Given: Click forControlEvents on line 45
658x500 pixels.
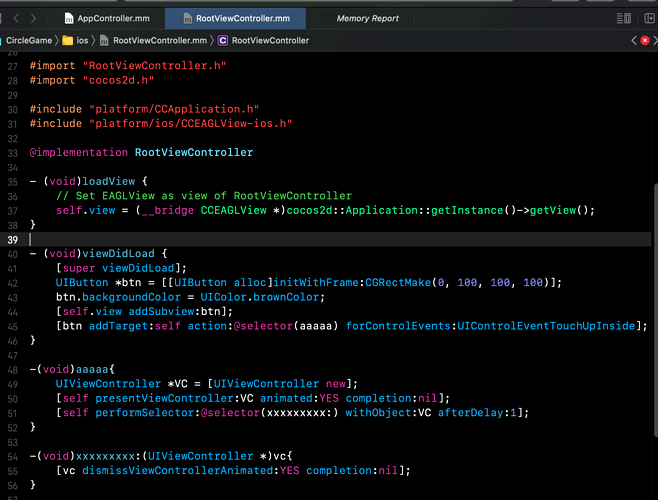Looking at the screenshot, I should tap(398, 326).
